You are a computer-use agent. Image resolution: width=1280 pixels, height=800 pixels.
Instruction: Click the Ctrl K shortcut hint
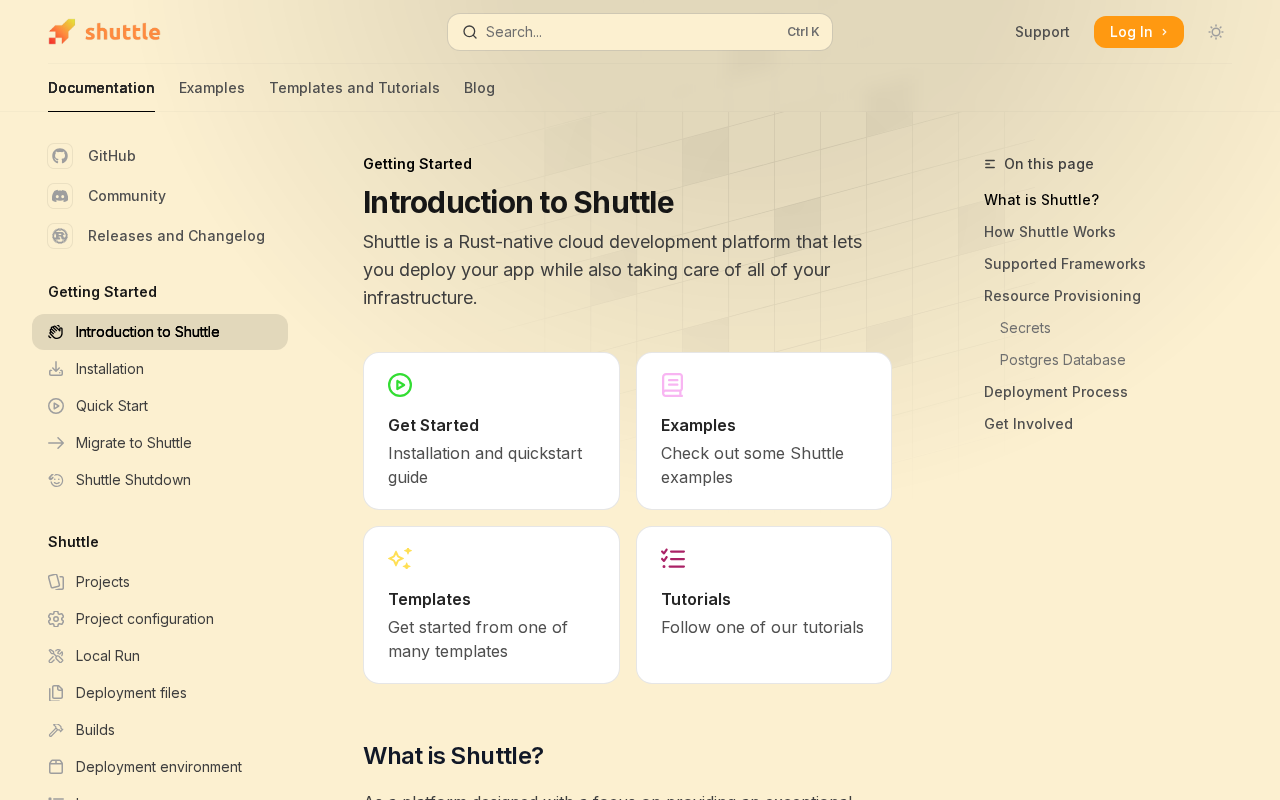click(x=803, y=32)
